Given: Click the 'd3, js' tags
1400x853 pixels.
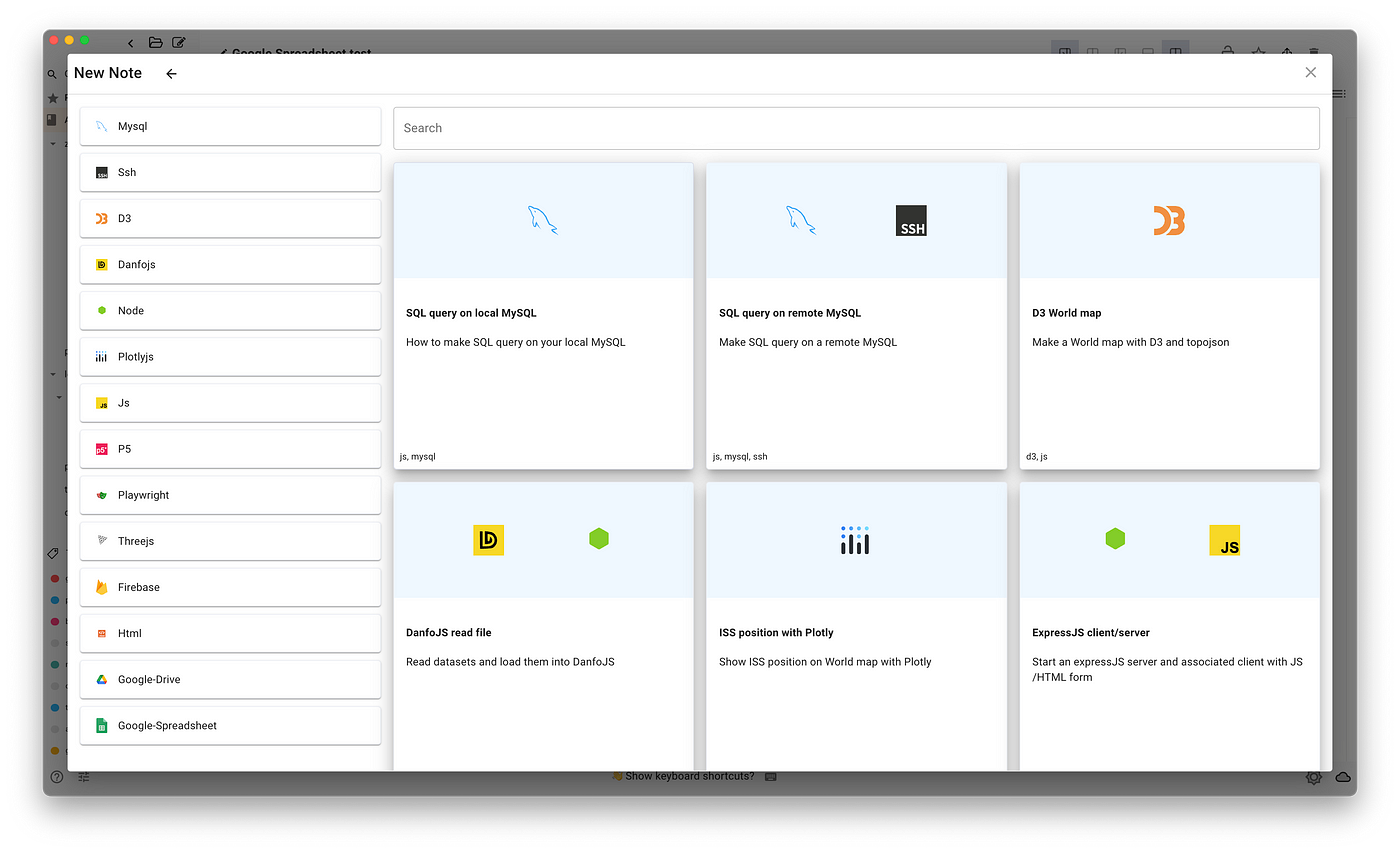Looking at the screenshot, I should 1037,457.
